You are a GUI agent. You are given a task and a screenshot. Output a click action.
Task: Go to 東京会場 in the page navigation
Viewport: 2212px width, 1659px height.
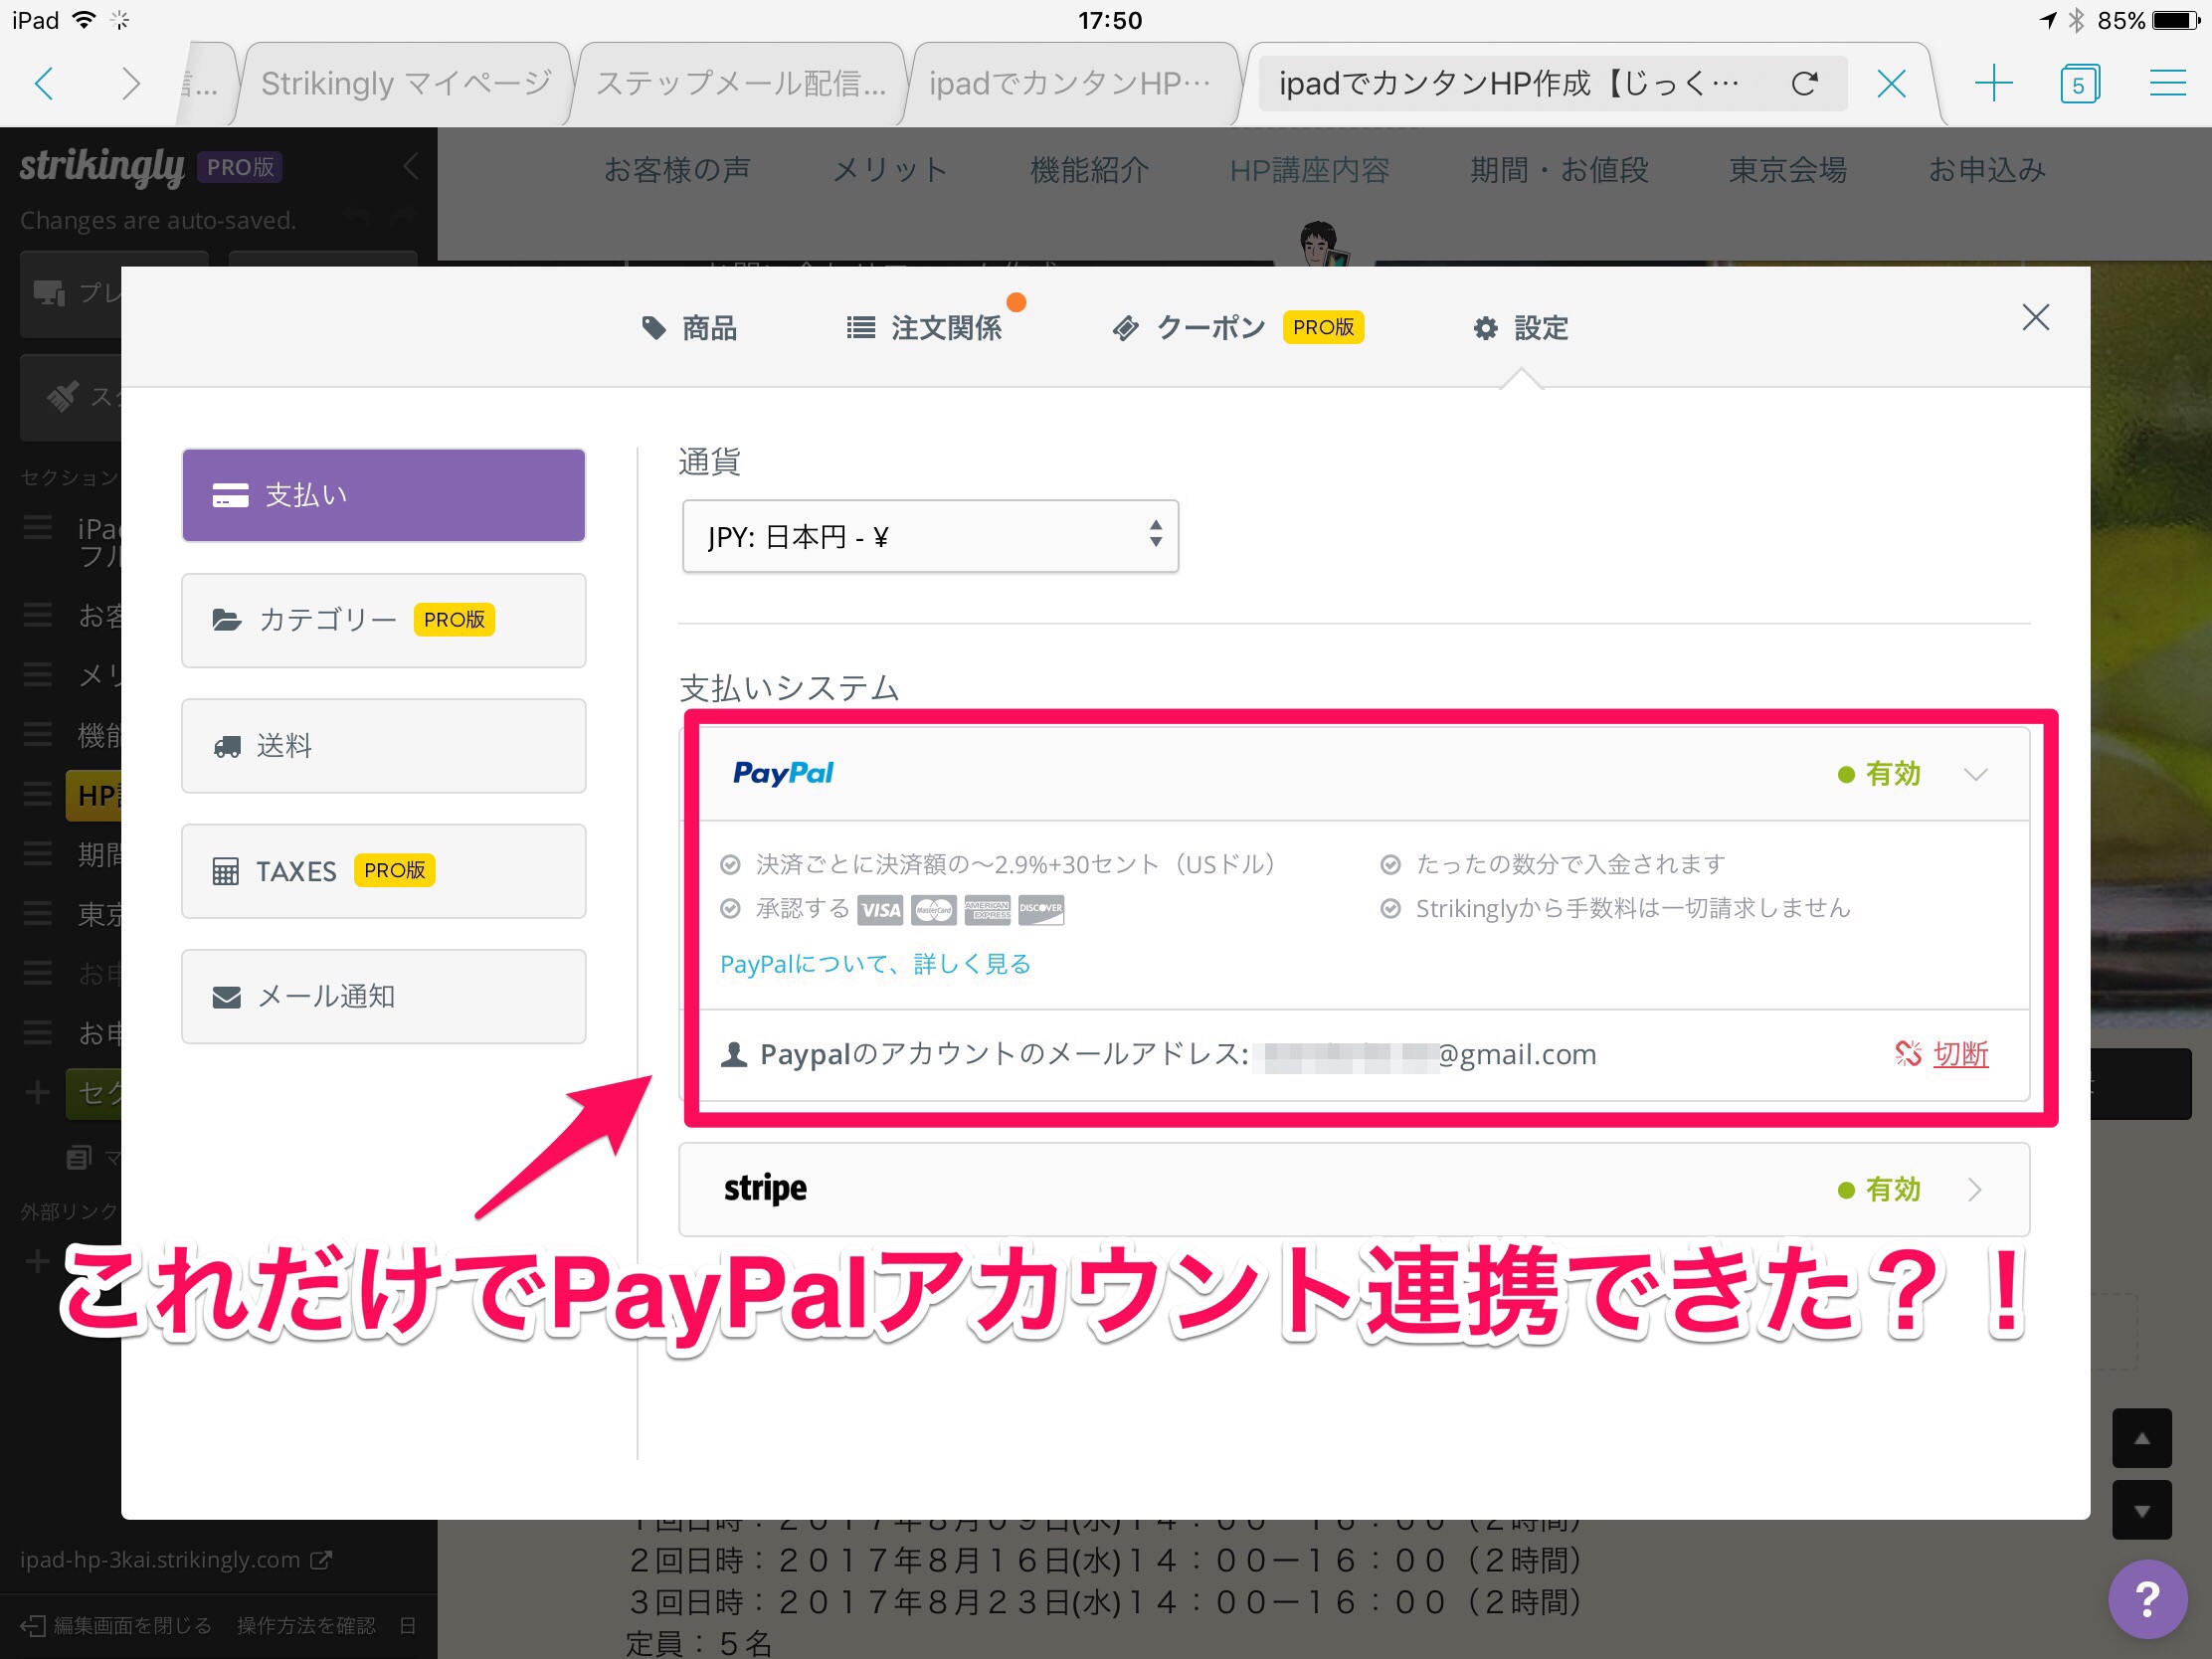tap(1788, 170)
